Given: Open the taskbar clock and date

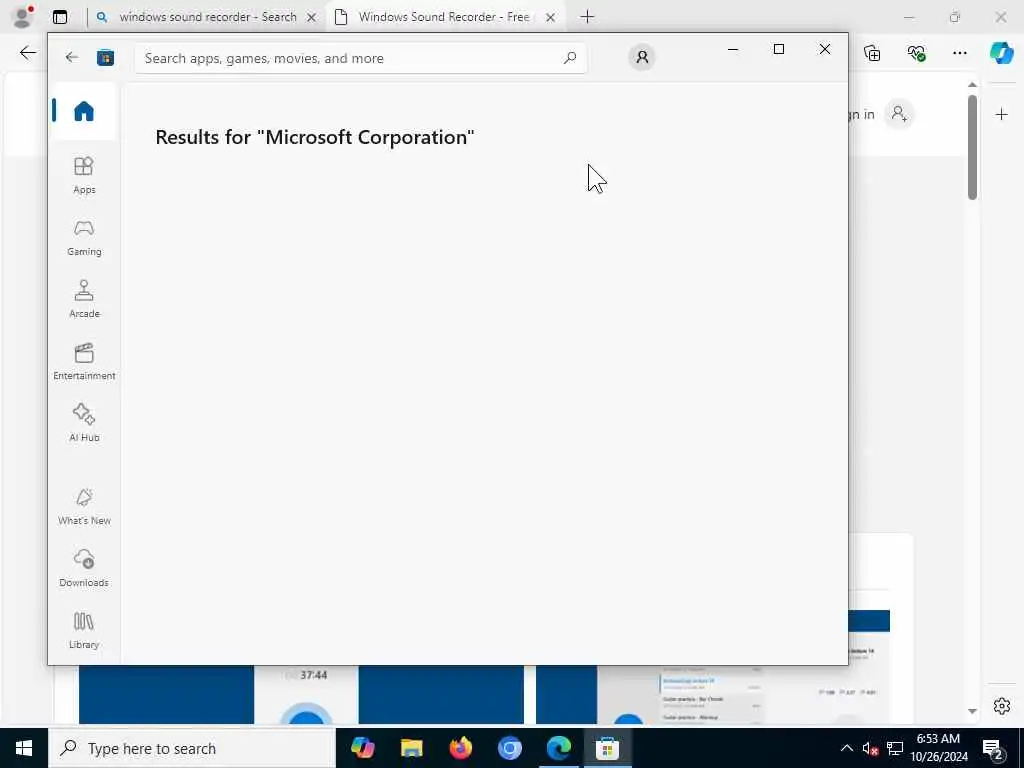Looking at the screenshot, I should click(x=938, y=748).
